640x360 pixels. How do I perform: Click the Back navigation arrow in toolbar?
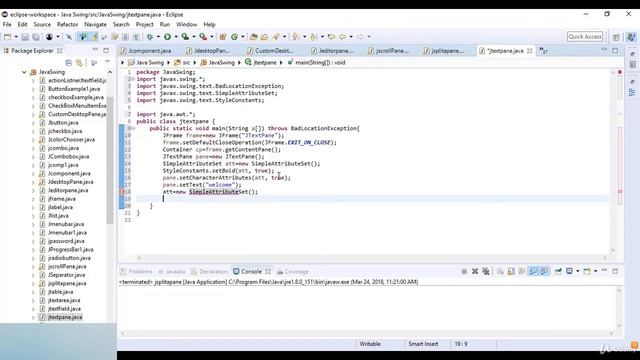tap(342, 37)
